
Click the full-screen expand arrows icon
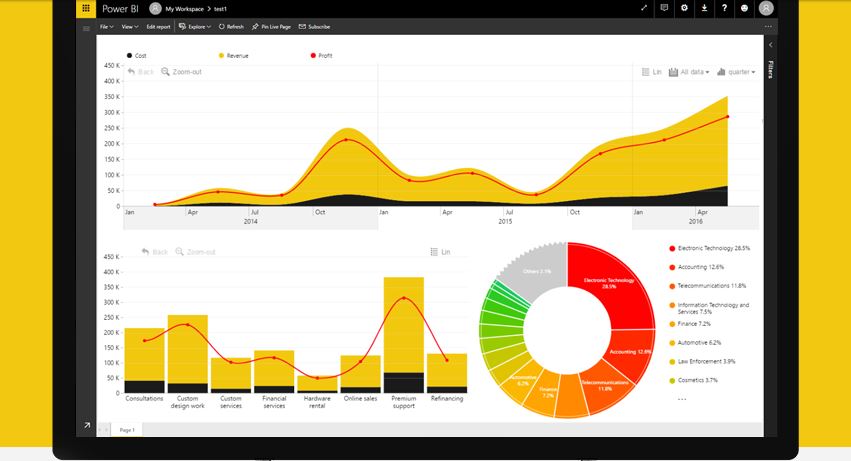[644, 8]
